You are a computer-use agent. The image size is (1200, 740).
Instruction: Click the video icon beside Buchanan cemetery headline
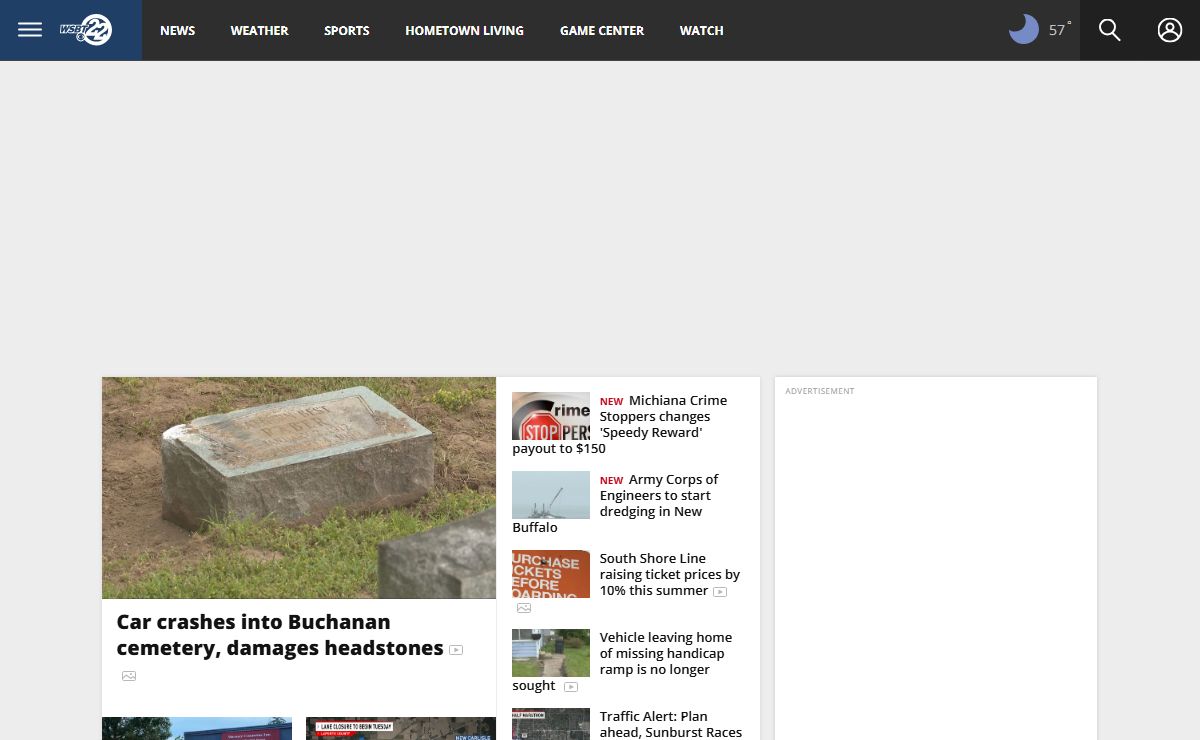click(456, 650)
